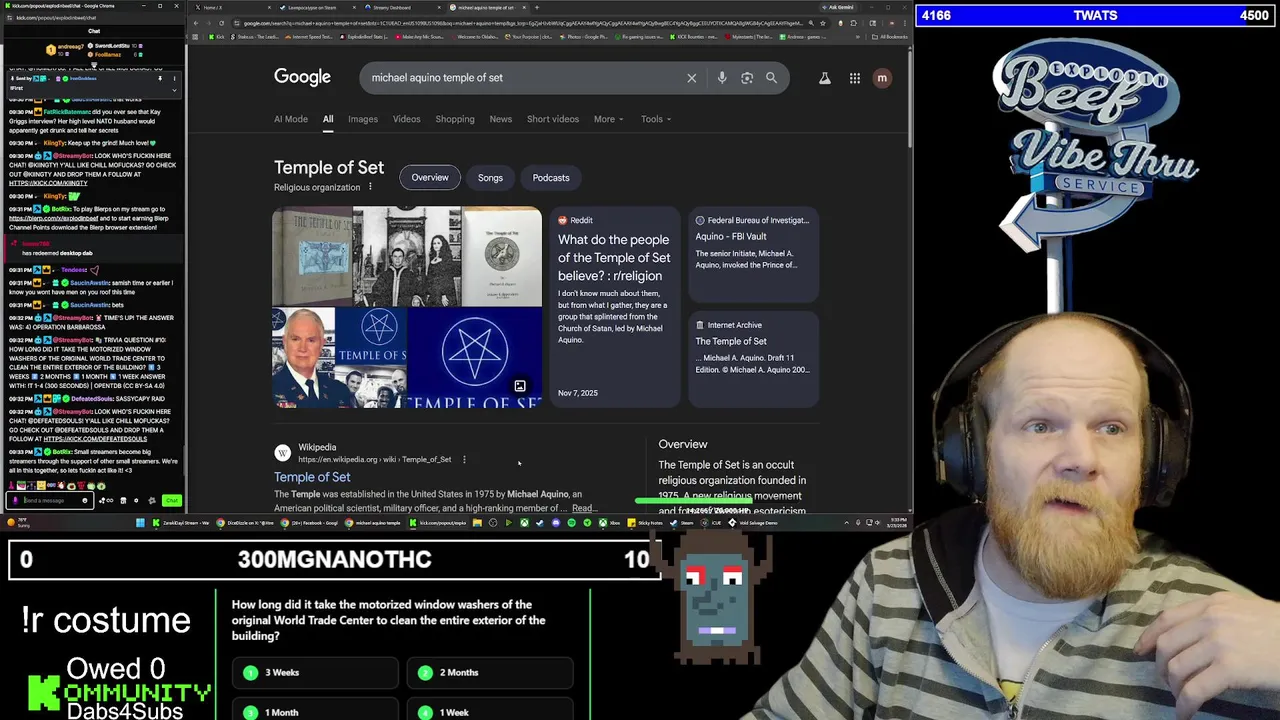This screenshot has width=1280, height=720.
Task: Open Temple of Set panel options
Action: tap(370, 187)
